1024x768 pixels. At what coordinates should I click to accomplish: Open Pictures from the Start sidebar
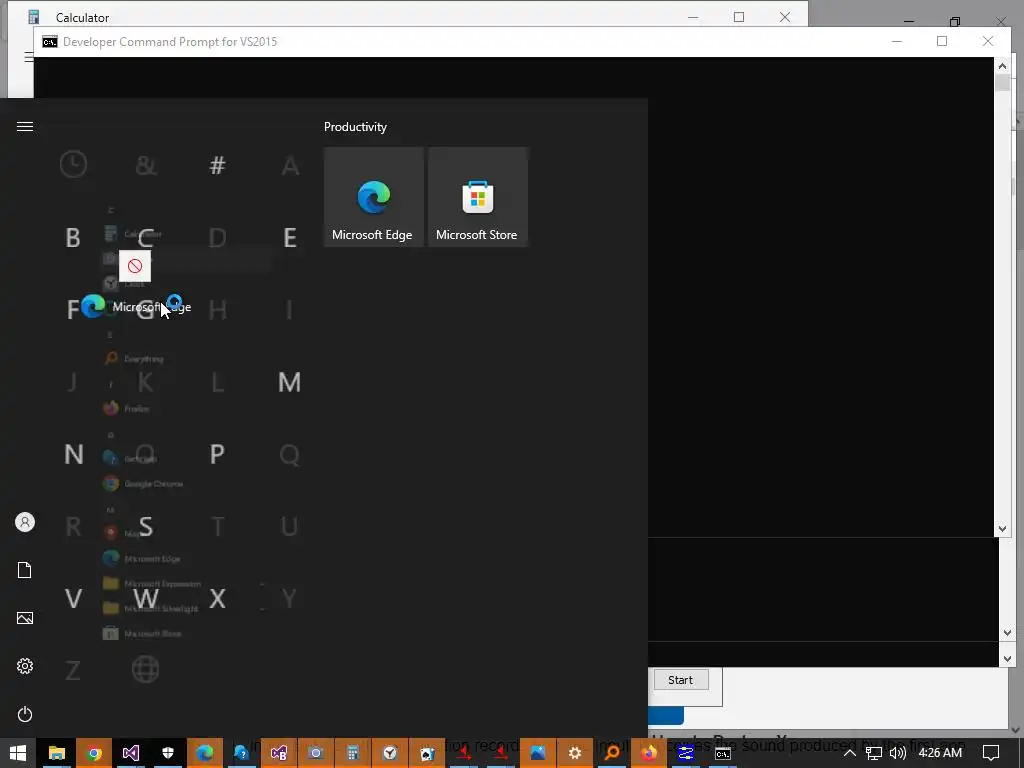coord(25,618)
